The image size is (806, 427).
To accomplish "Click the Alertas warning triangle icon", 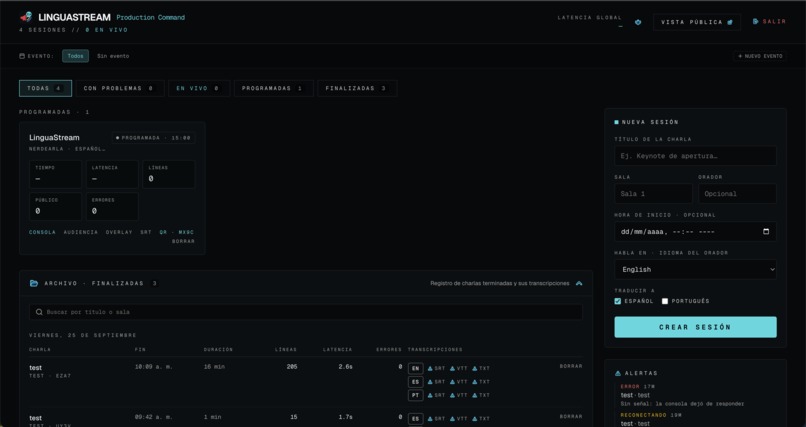I will click(x=618, y=373).
